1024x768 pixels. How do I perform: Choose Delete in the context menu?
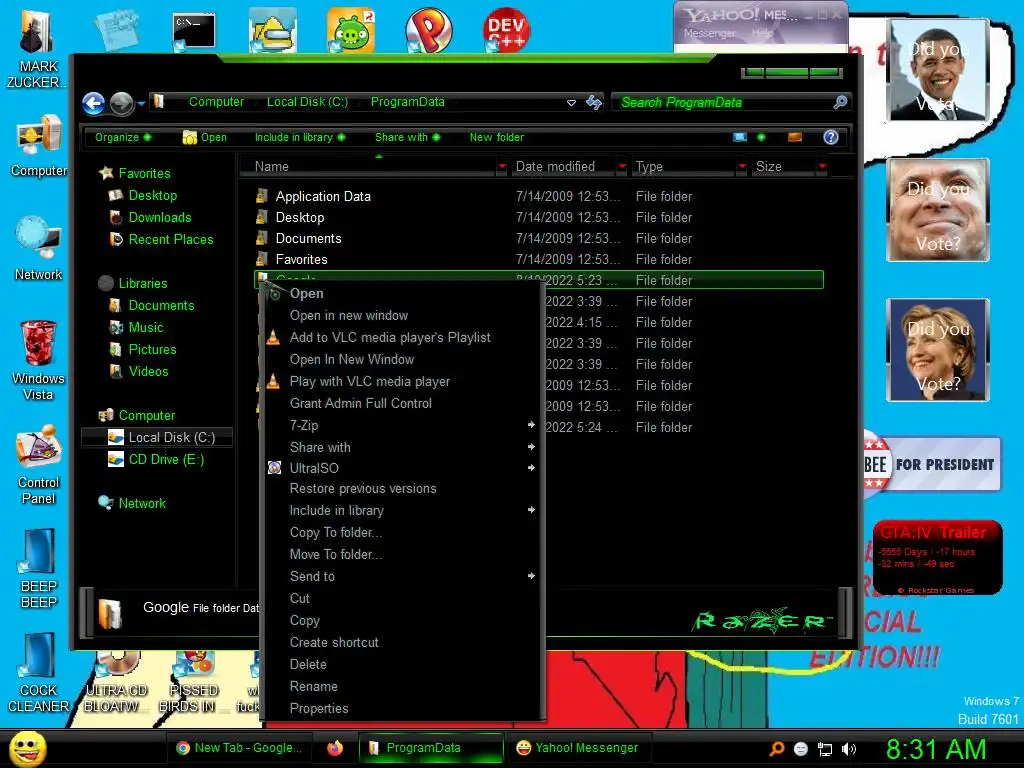click(402, 664)
